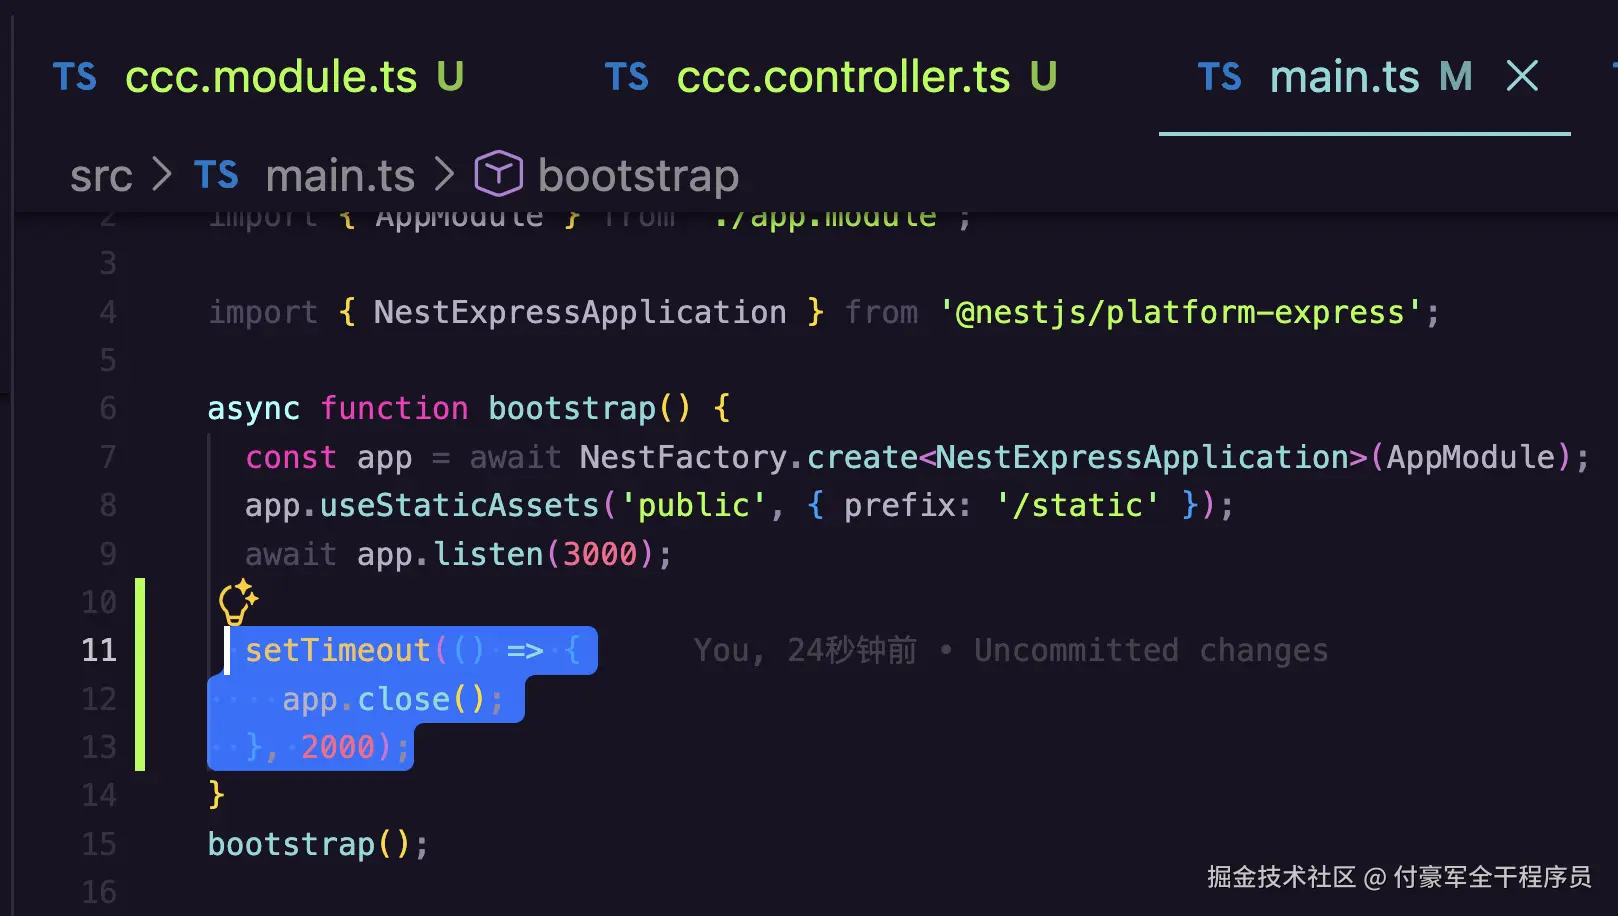This screenshot has height=916, width=1618.
Task: Click the green modified-lines gutter indicator
Action: [x=140, y=674]
